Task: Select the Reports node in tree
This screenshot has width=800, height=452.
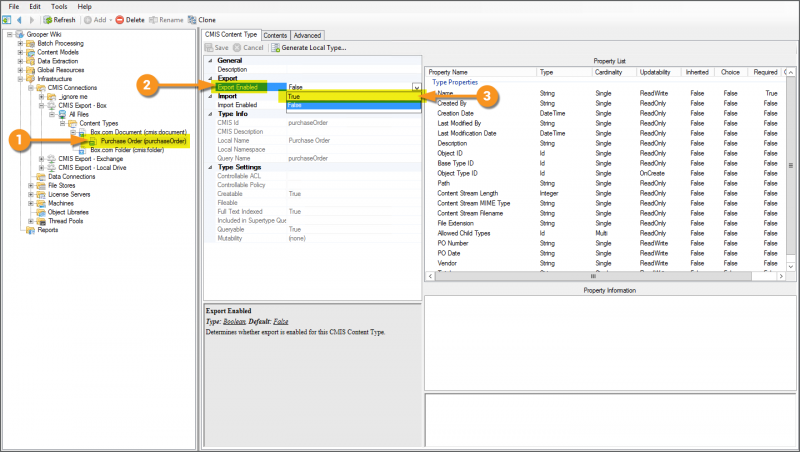Action: tap(47, 230)
